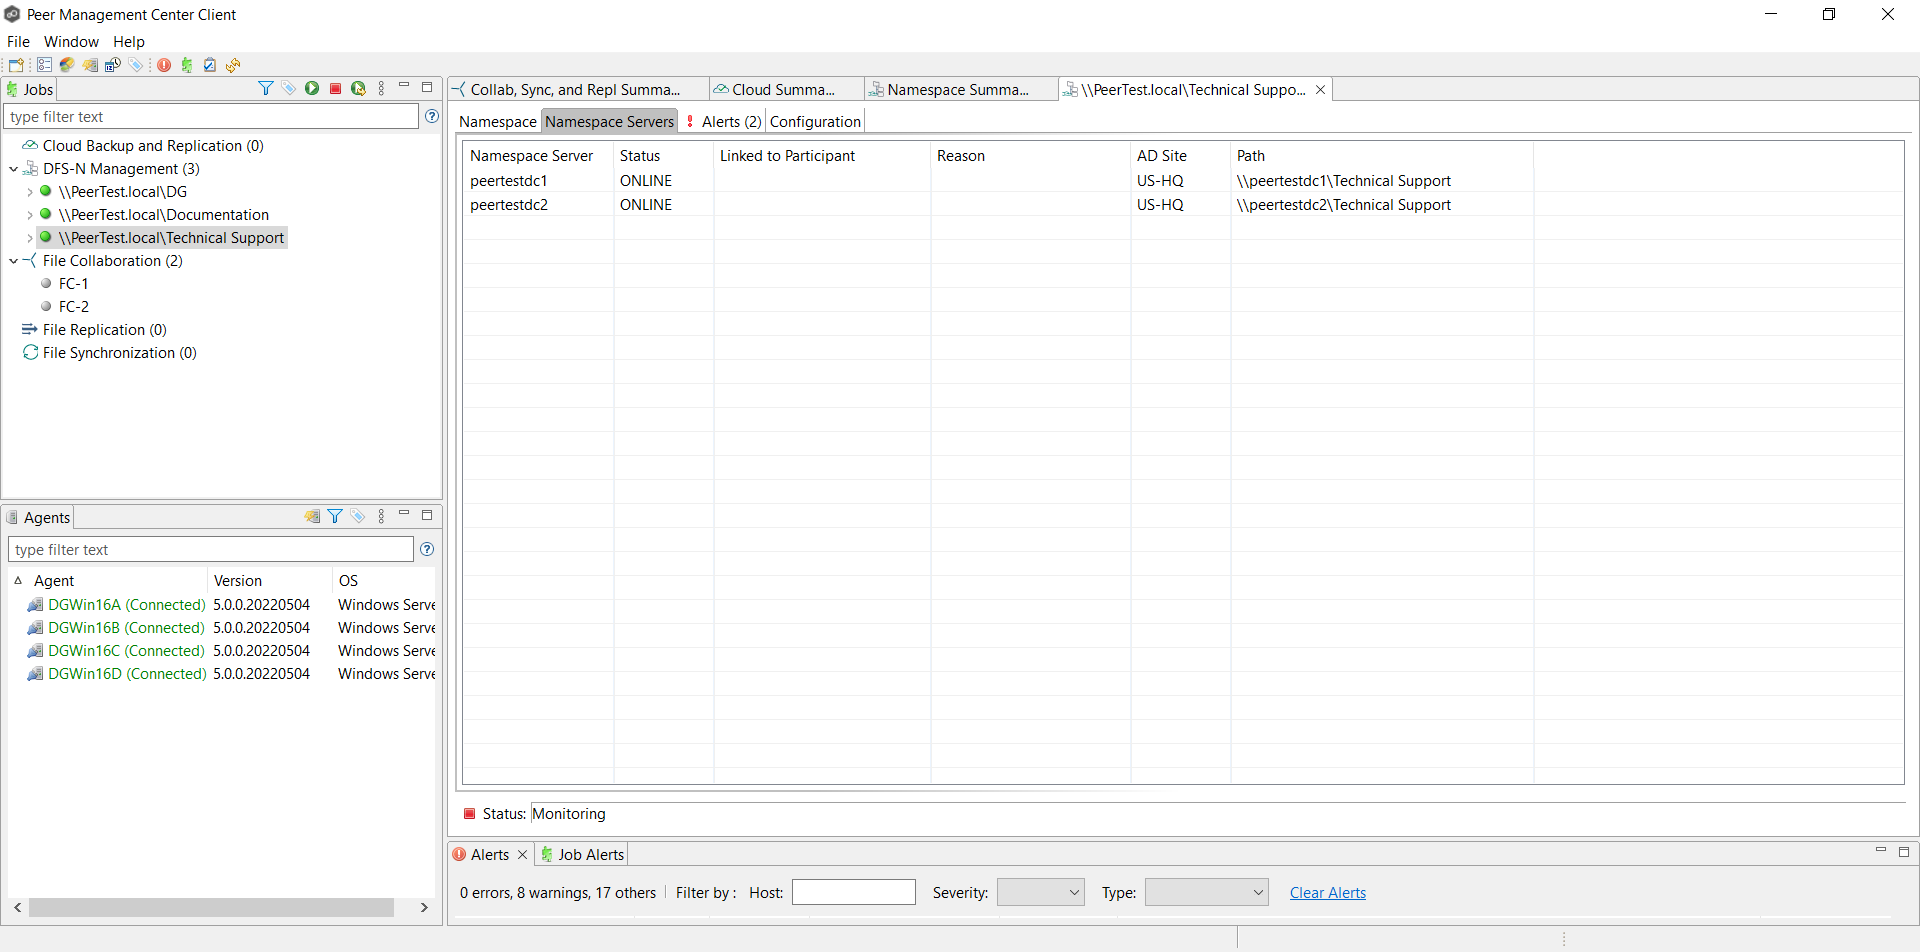Stop the job with the red square icon
Screen dimensions: 1920x952
pyautogui.click(x=335, y=88)
